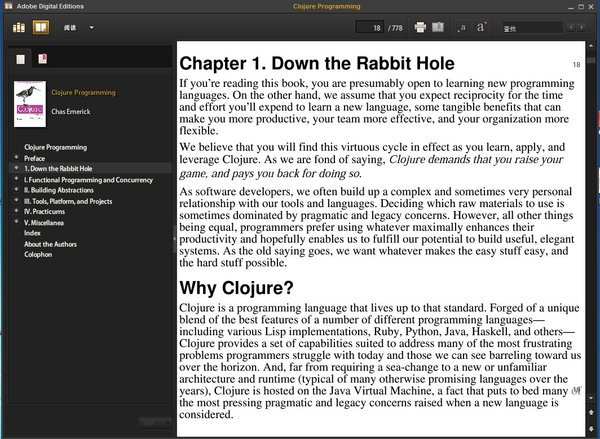This screenshot has height=439, width=600.
Task: Click the Clojure book cover thumbnail
Action: (x=30, y=104)
